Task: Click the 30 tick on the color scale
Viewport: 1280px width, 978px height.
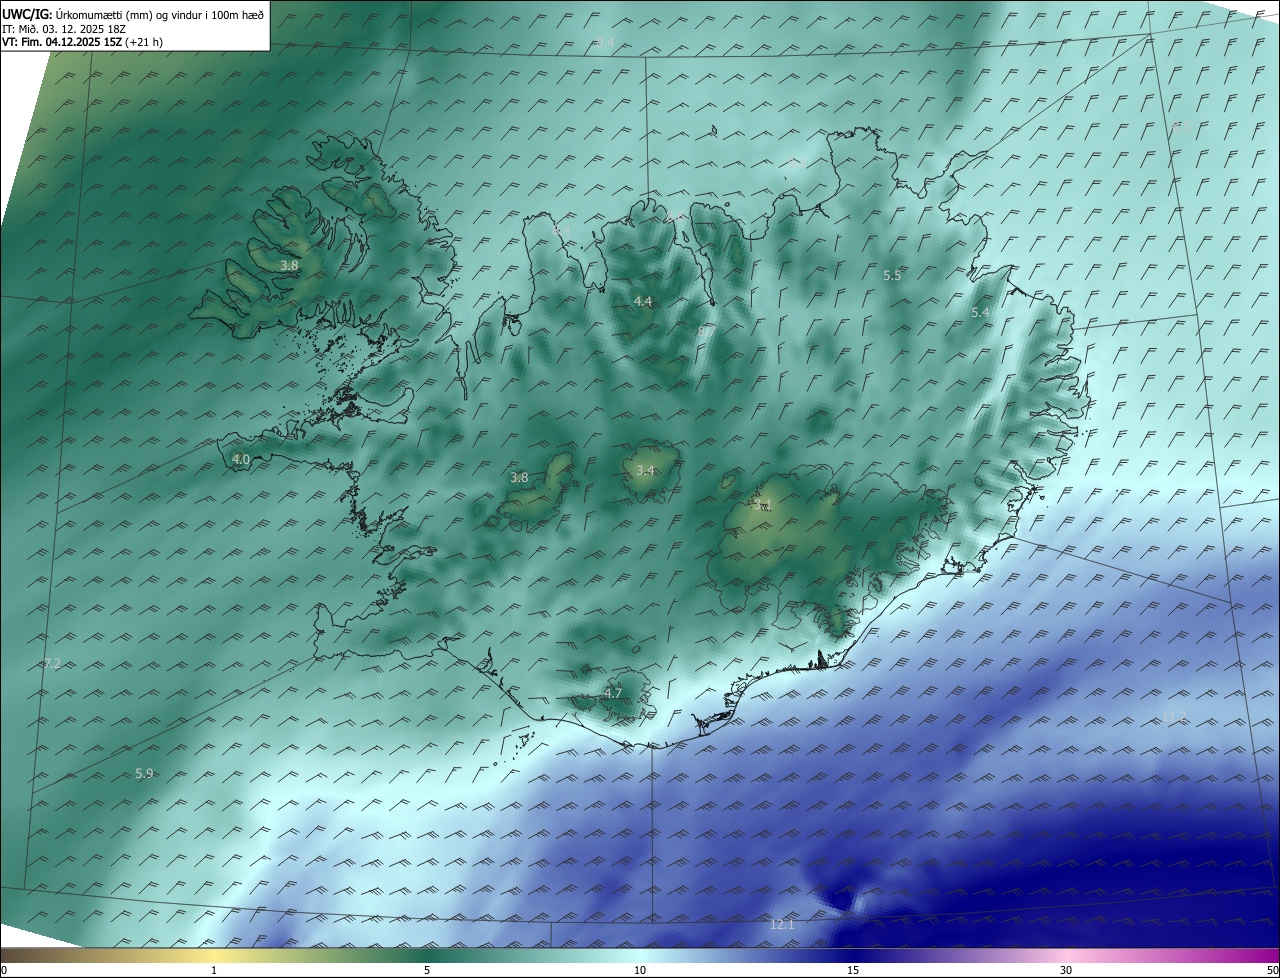Action: tap(1066, 970)
